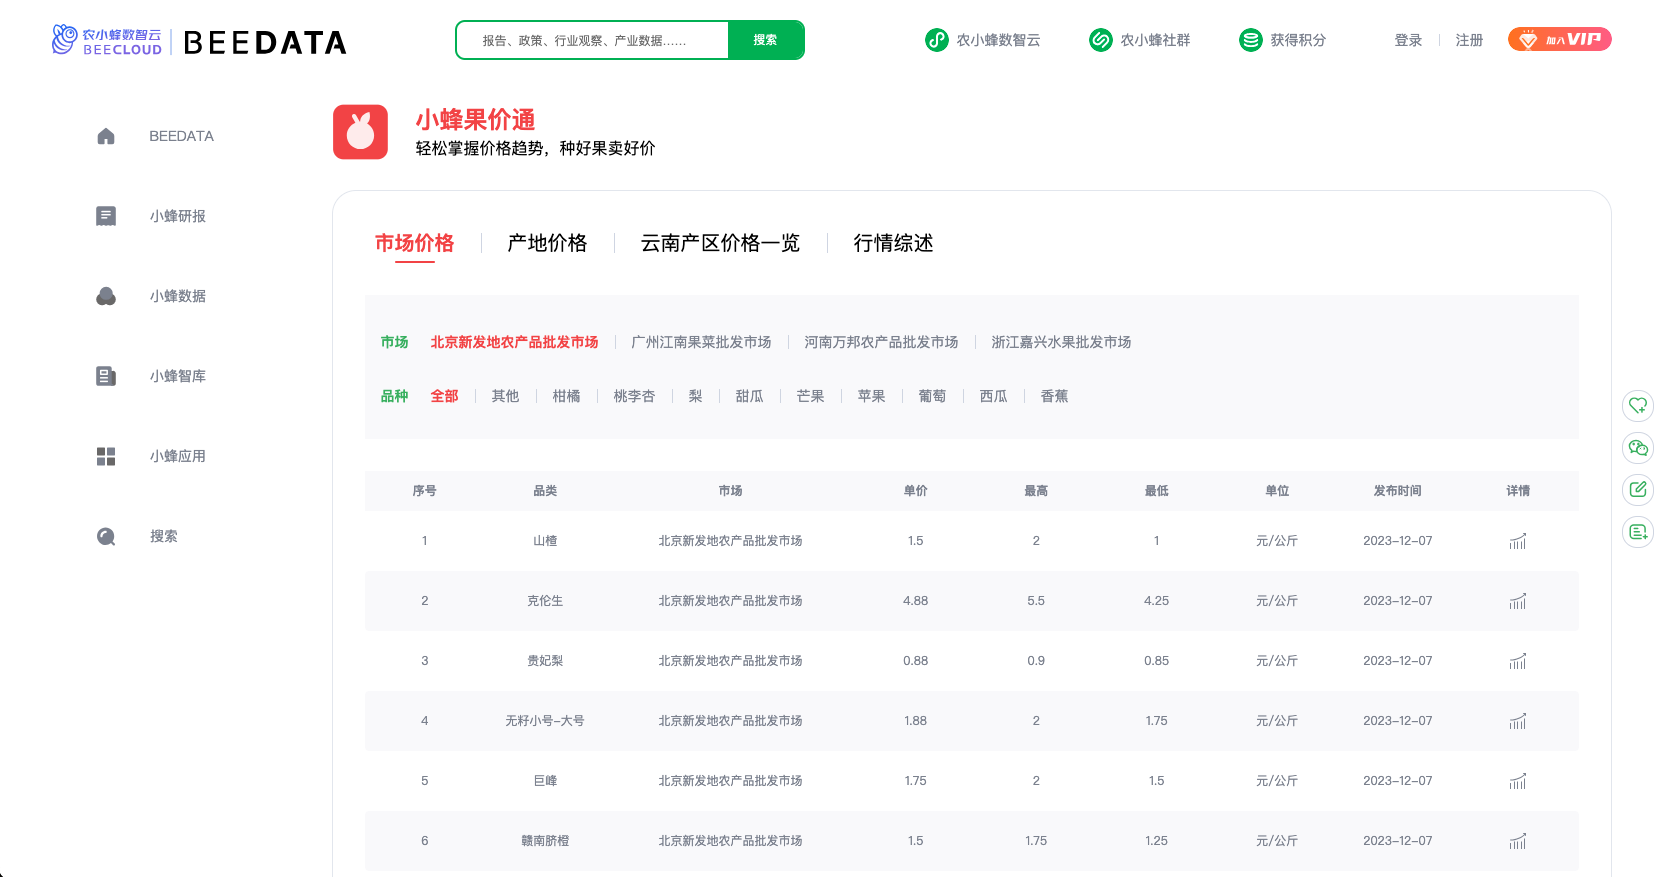Image resolution: width=1663 pixels, height=877 pixels.
Task: Open the 小蜂应用 grid icon
Action: tap(106, 456)
